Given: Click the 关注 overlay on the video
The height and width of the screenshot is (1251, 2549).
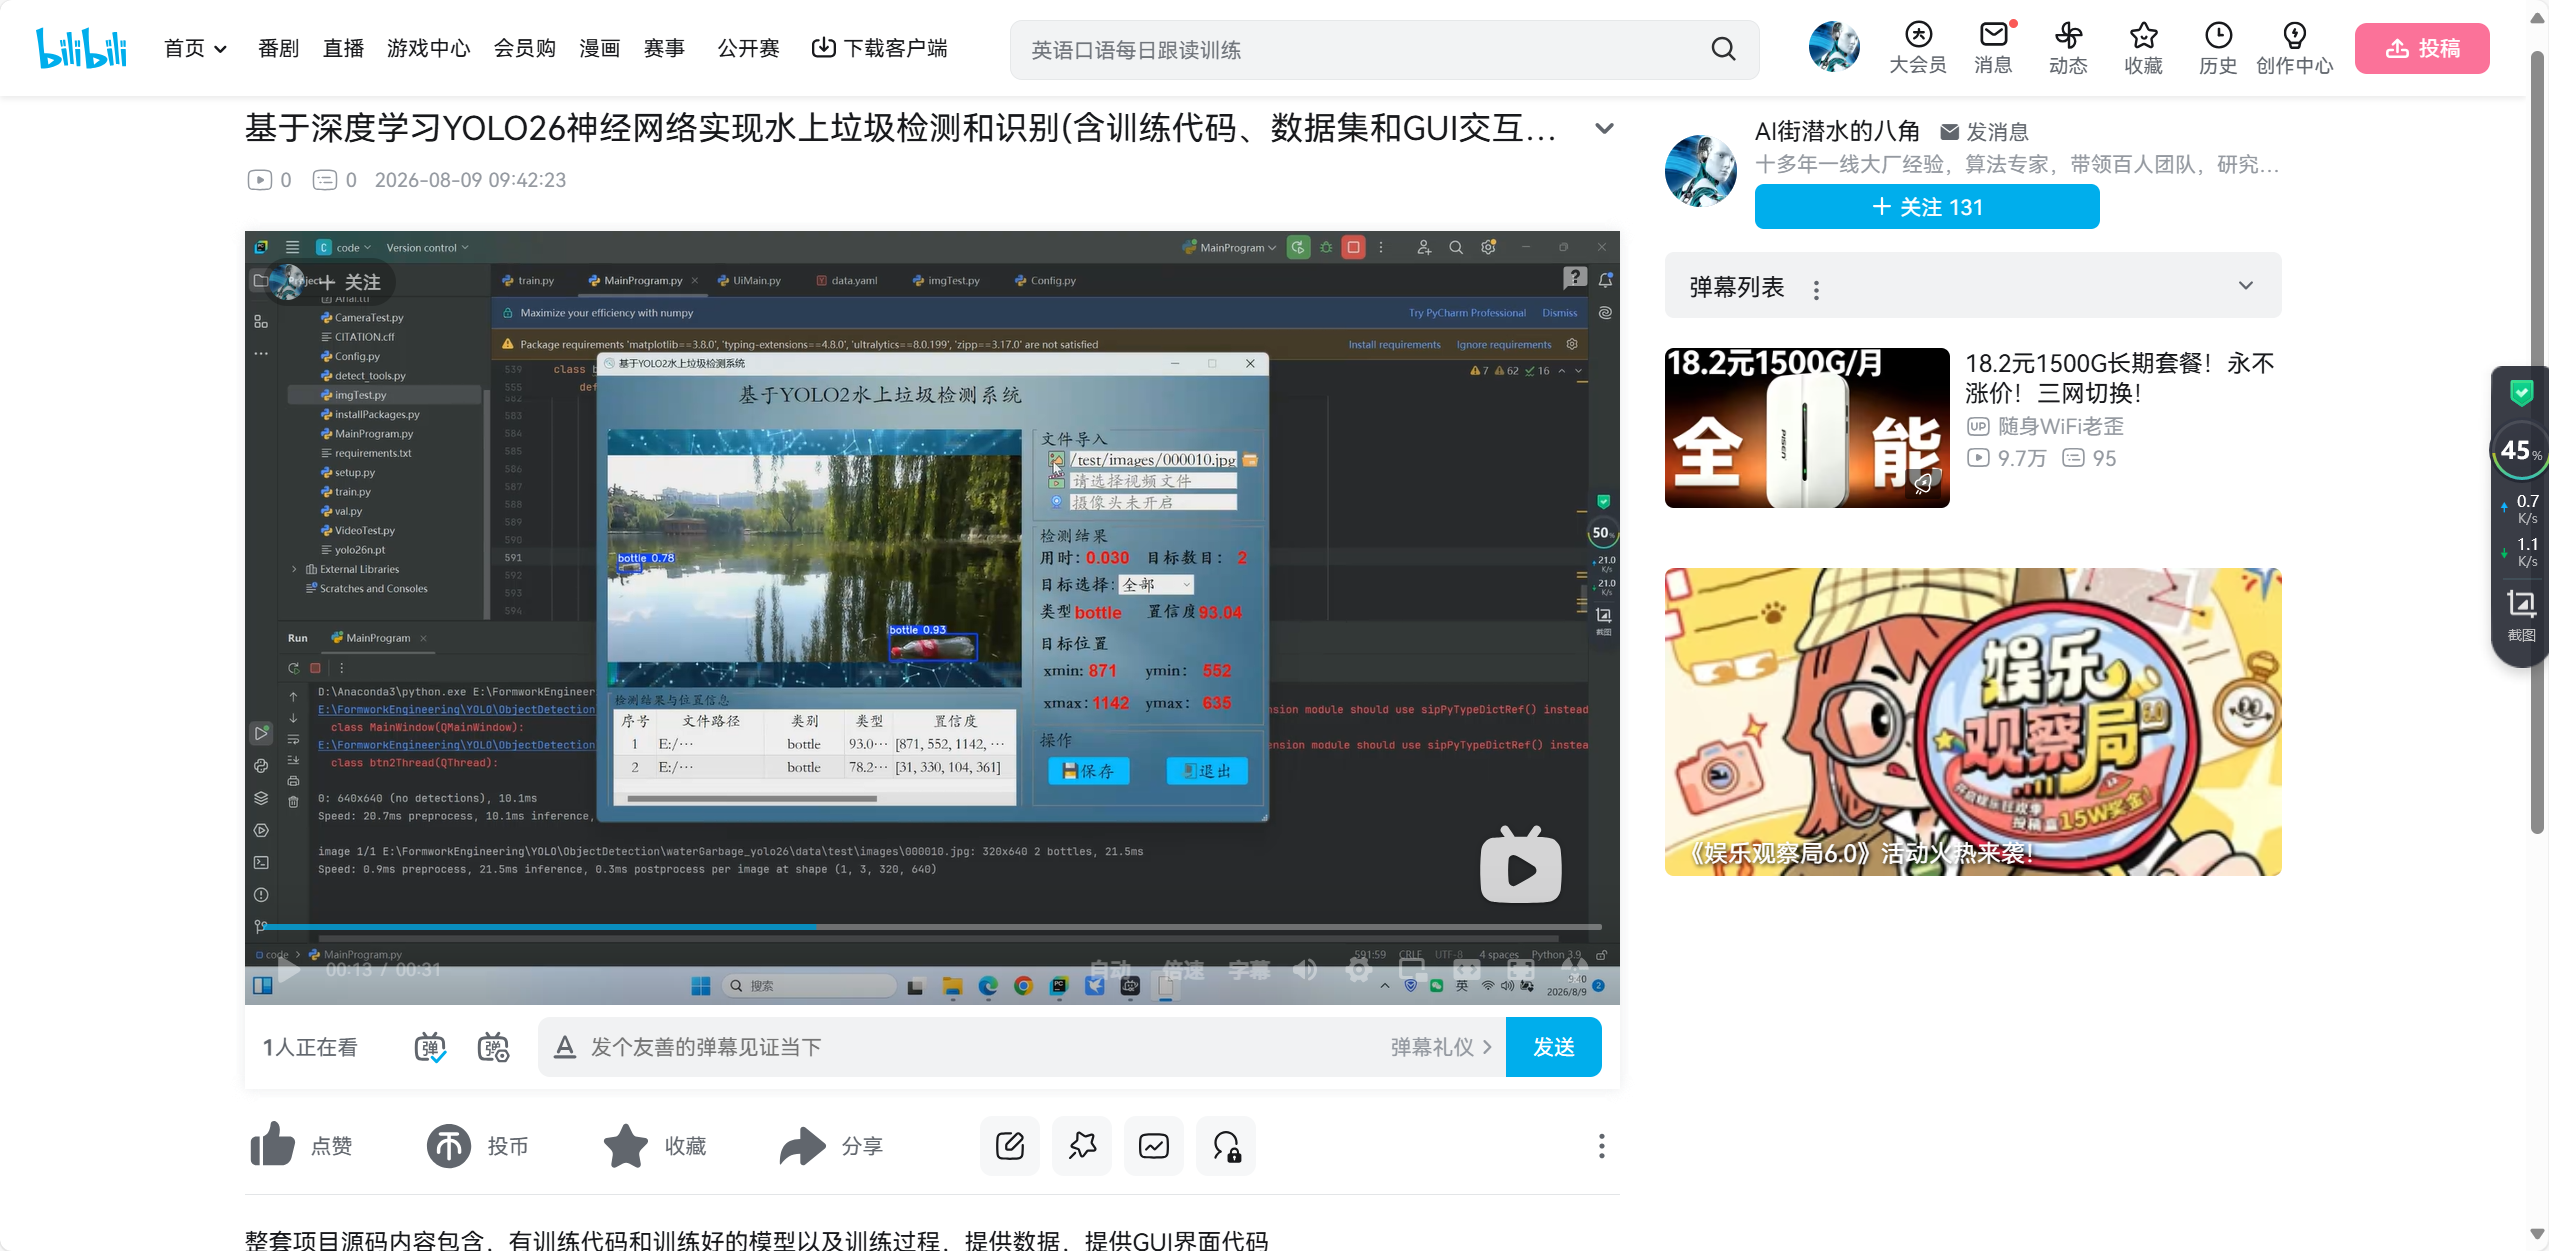Looking at the screenshot, I should click(350, 283).
